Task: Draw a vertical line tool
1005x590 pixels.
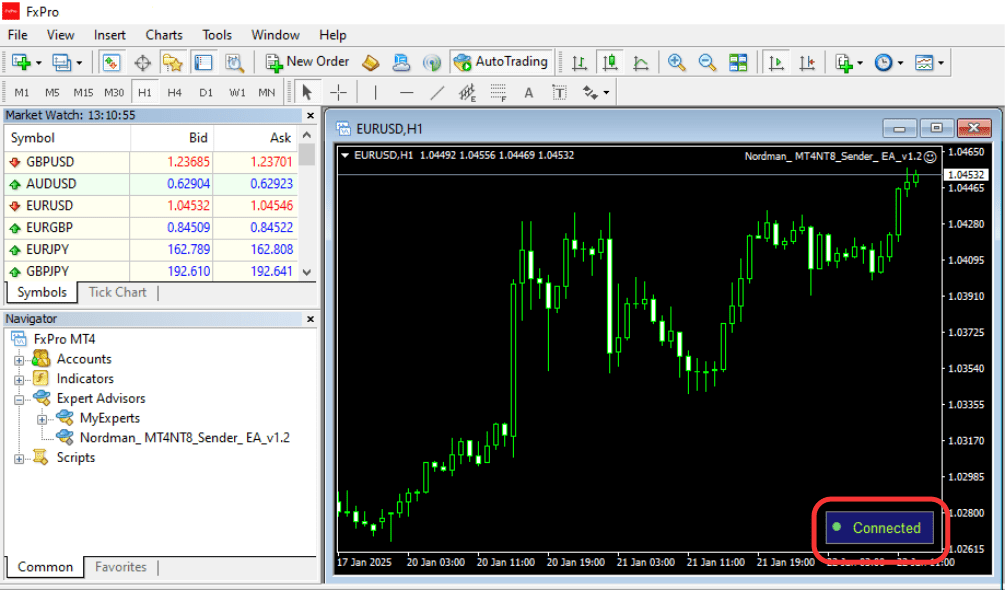Action: coord(375,92)
